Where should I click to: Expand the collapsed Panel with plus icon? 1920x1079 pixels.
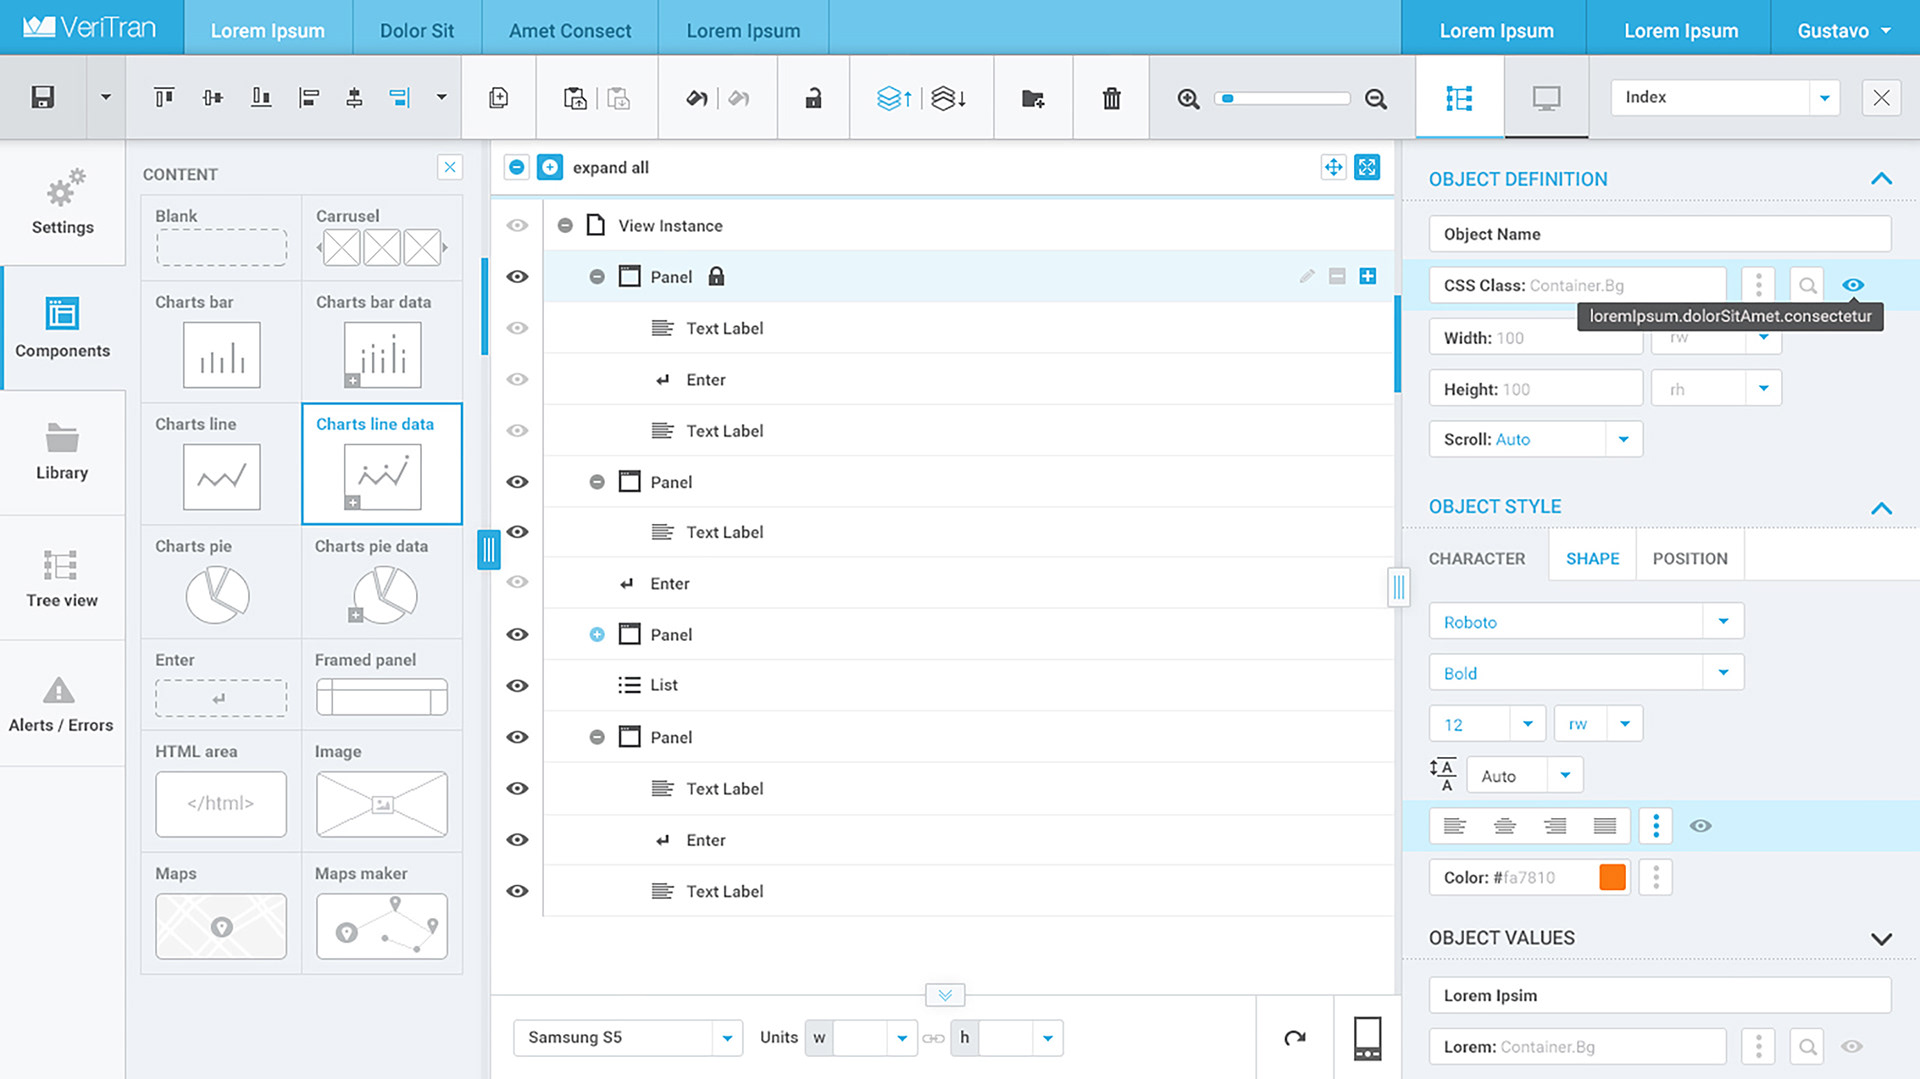tap(597, 634)
